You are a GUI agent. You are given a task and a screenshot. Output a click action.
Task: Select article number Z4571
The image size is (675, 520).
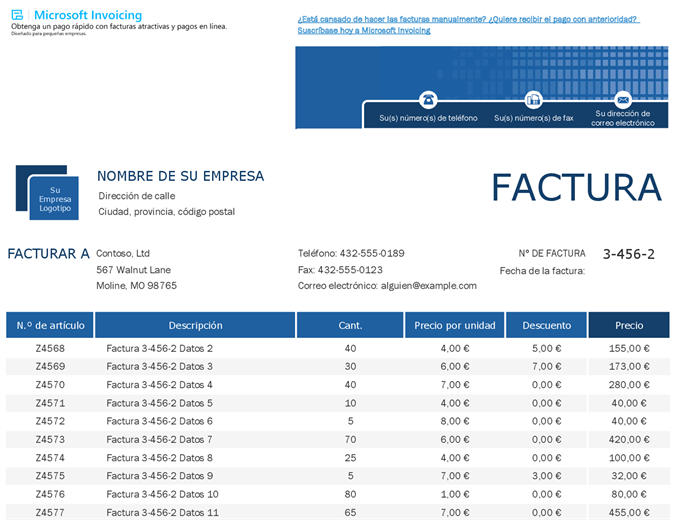(50, 403)
